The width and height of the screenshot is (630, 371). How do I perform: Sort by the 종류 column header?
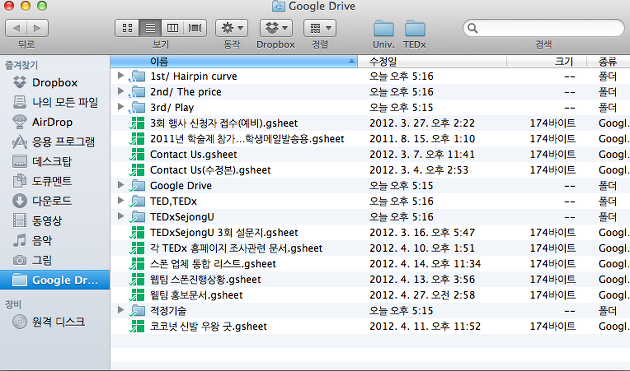(x=608, y=61)
